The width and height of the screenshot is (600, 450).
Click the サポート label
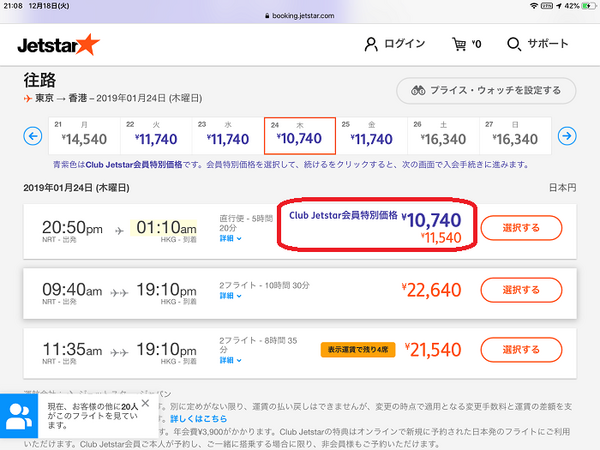point(548,44)
